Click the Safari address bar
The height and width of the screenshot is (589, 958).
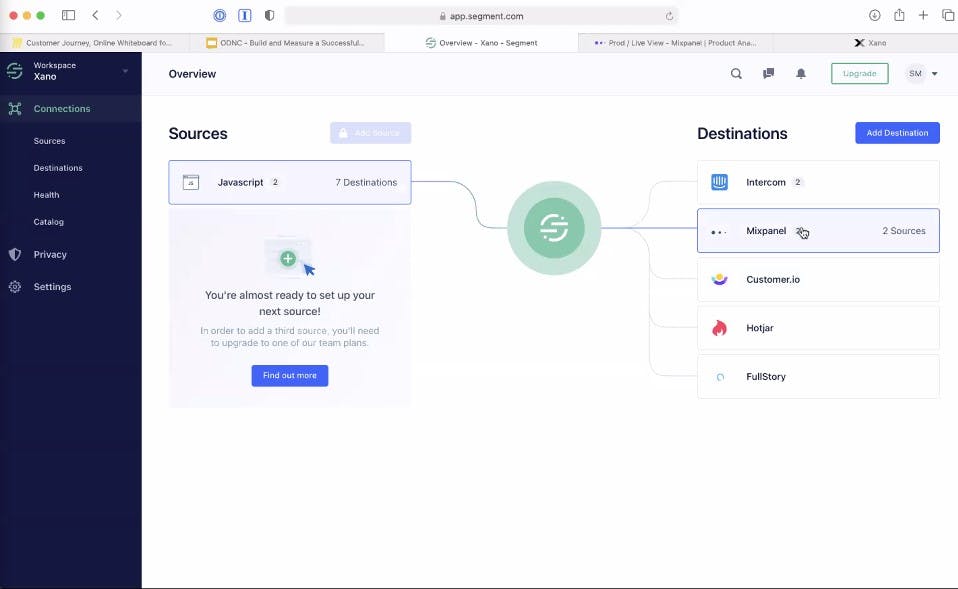[x=481, y=16]
